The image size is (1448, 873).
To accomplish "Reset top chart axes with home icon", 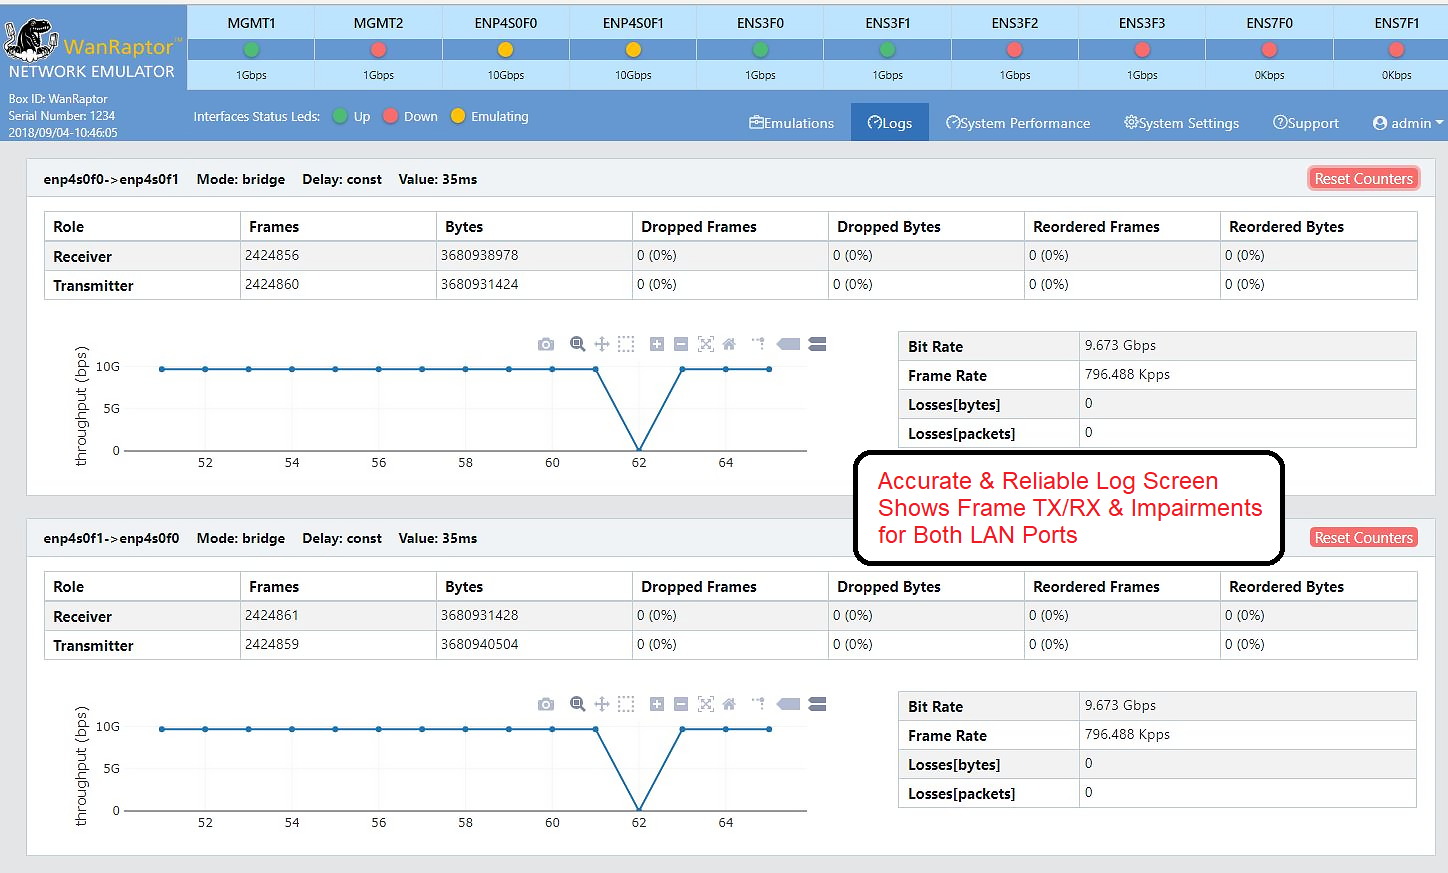I will [x=729, y=344].
